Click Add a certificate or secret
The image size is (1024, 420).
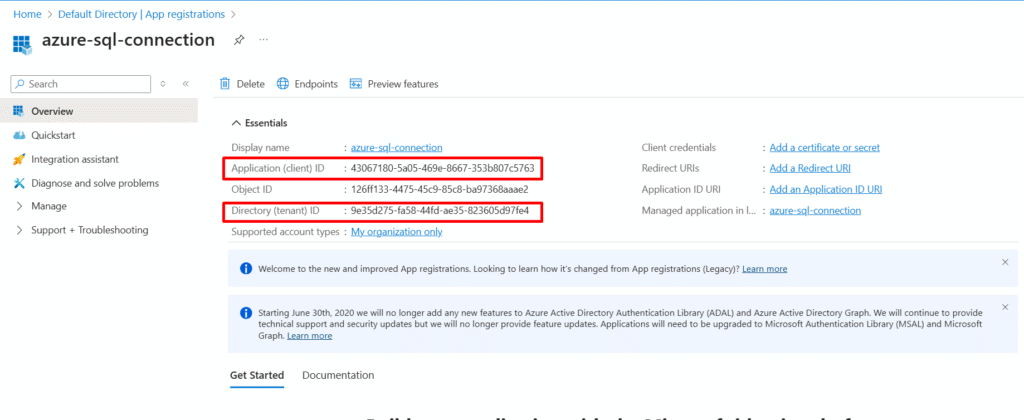[x=824, y=148]
